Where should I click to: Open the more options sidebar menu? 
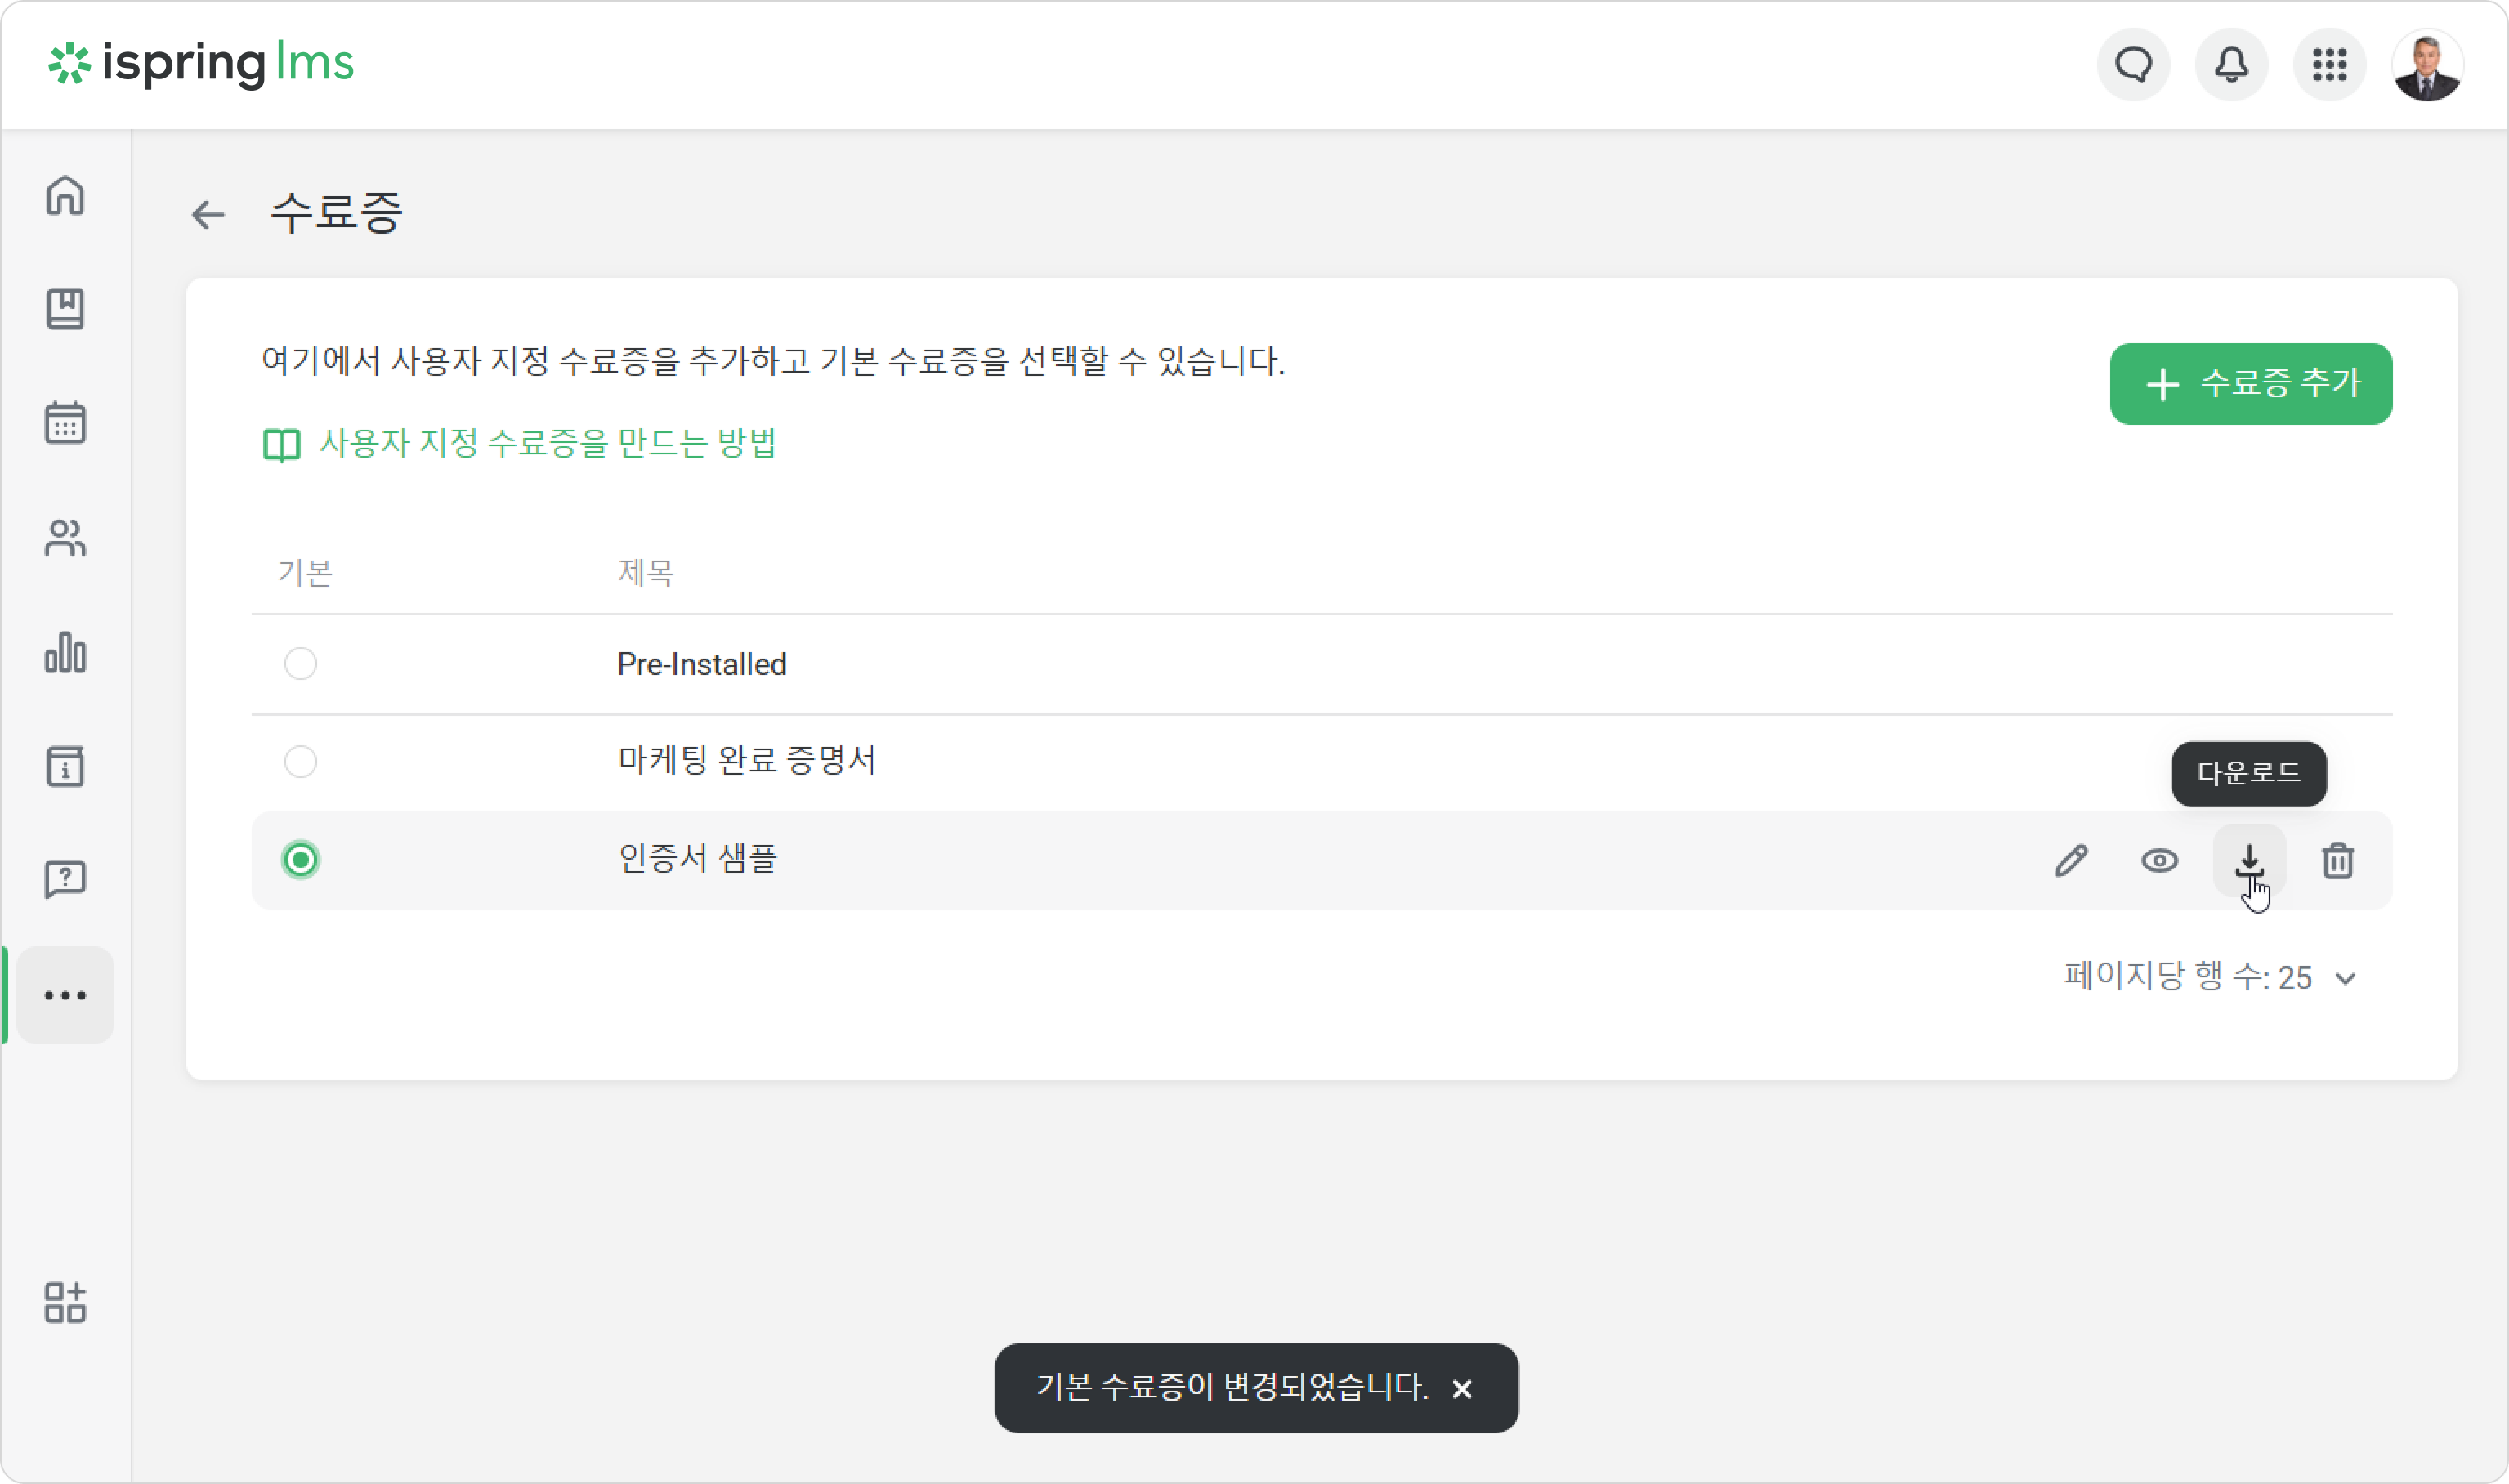tap(65, 995)
